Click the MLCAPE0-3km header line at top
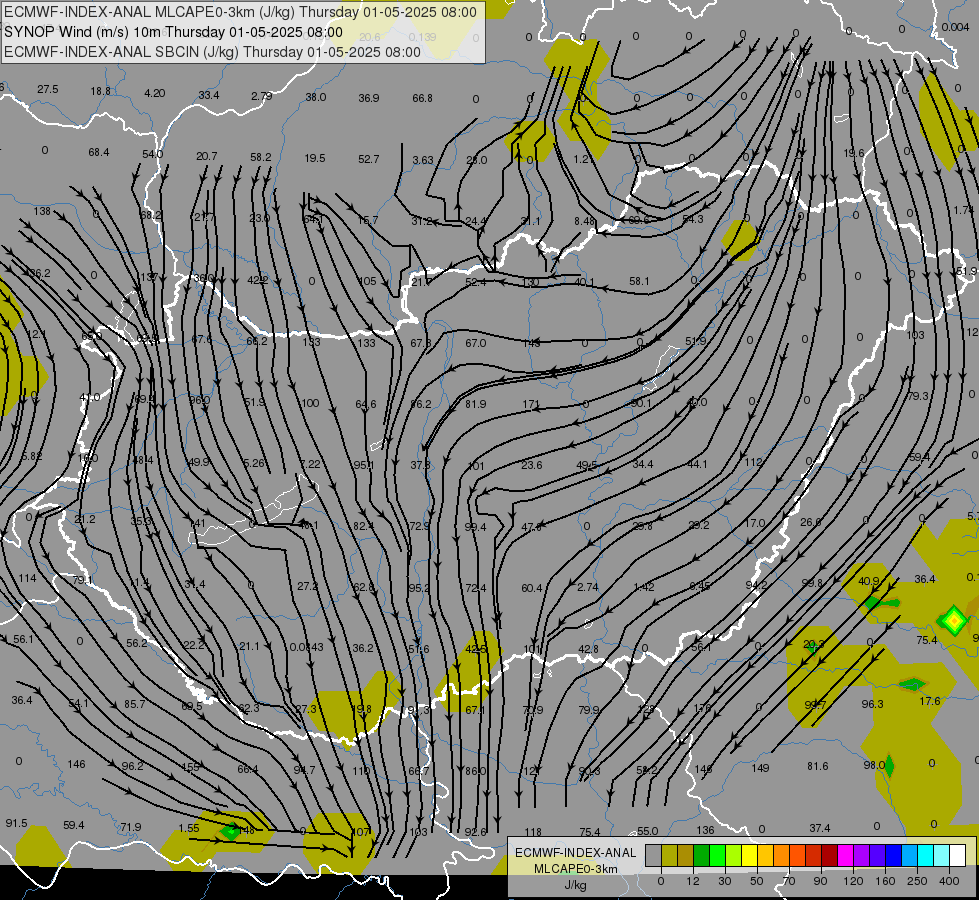 tap(241, 12)
